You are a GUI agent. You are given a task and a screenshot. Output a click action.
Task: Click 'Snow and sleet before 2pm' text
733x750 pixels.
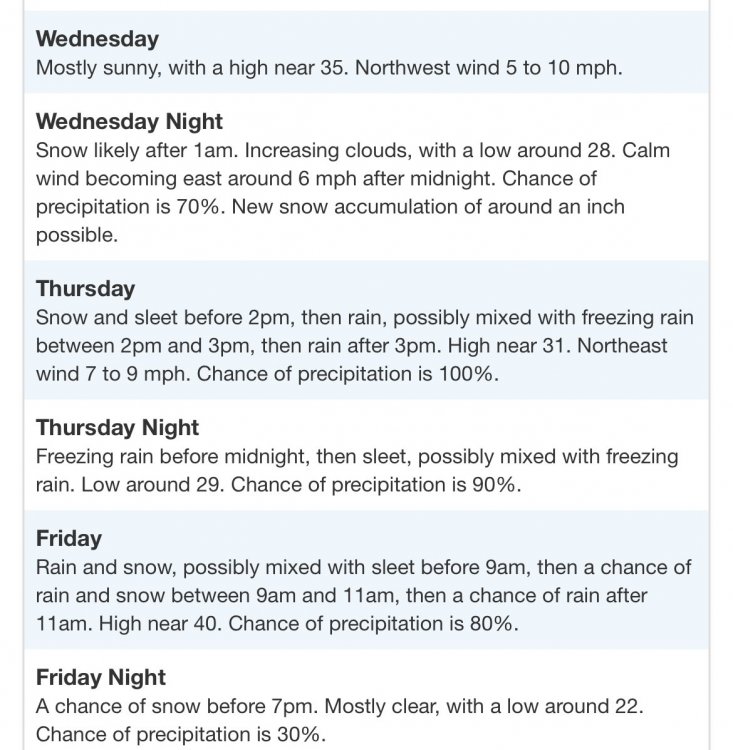pyautogui.click(x=165, y=318)
